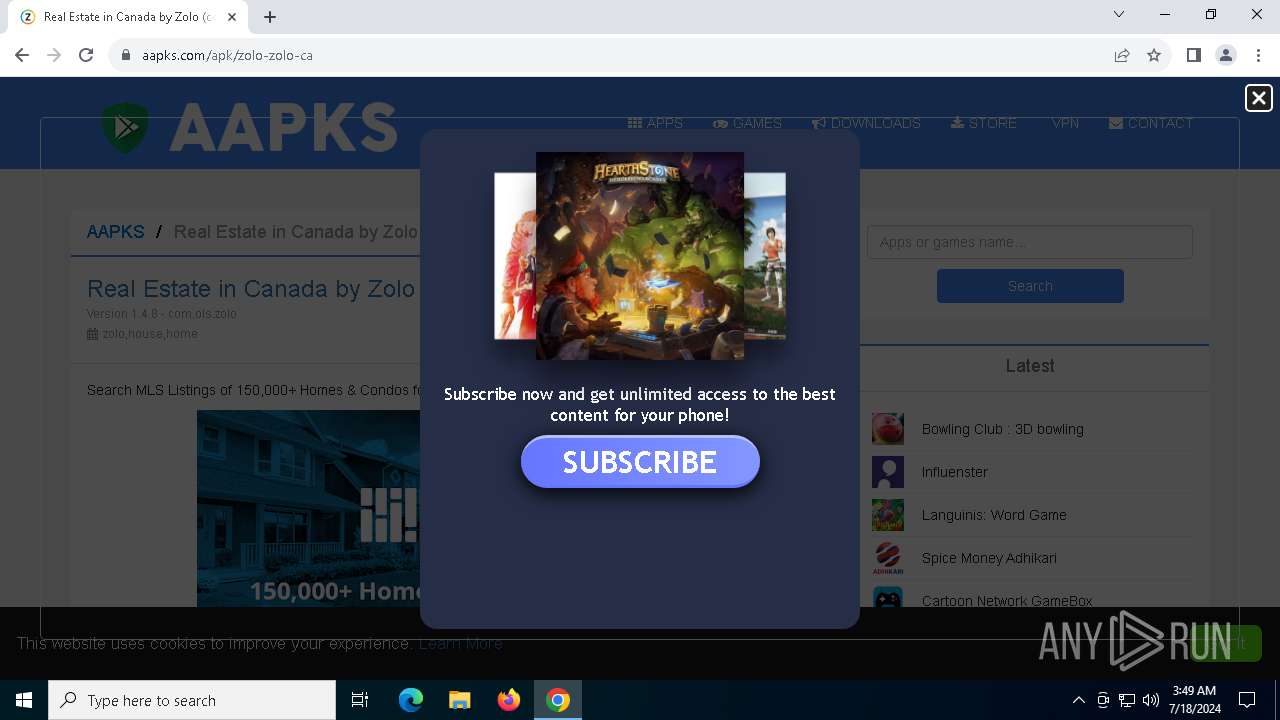Show hidden system tray icons
The height and width of the screenshot is (720, 1280).
[x=1078, y=700]
